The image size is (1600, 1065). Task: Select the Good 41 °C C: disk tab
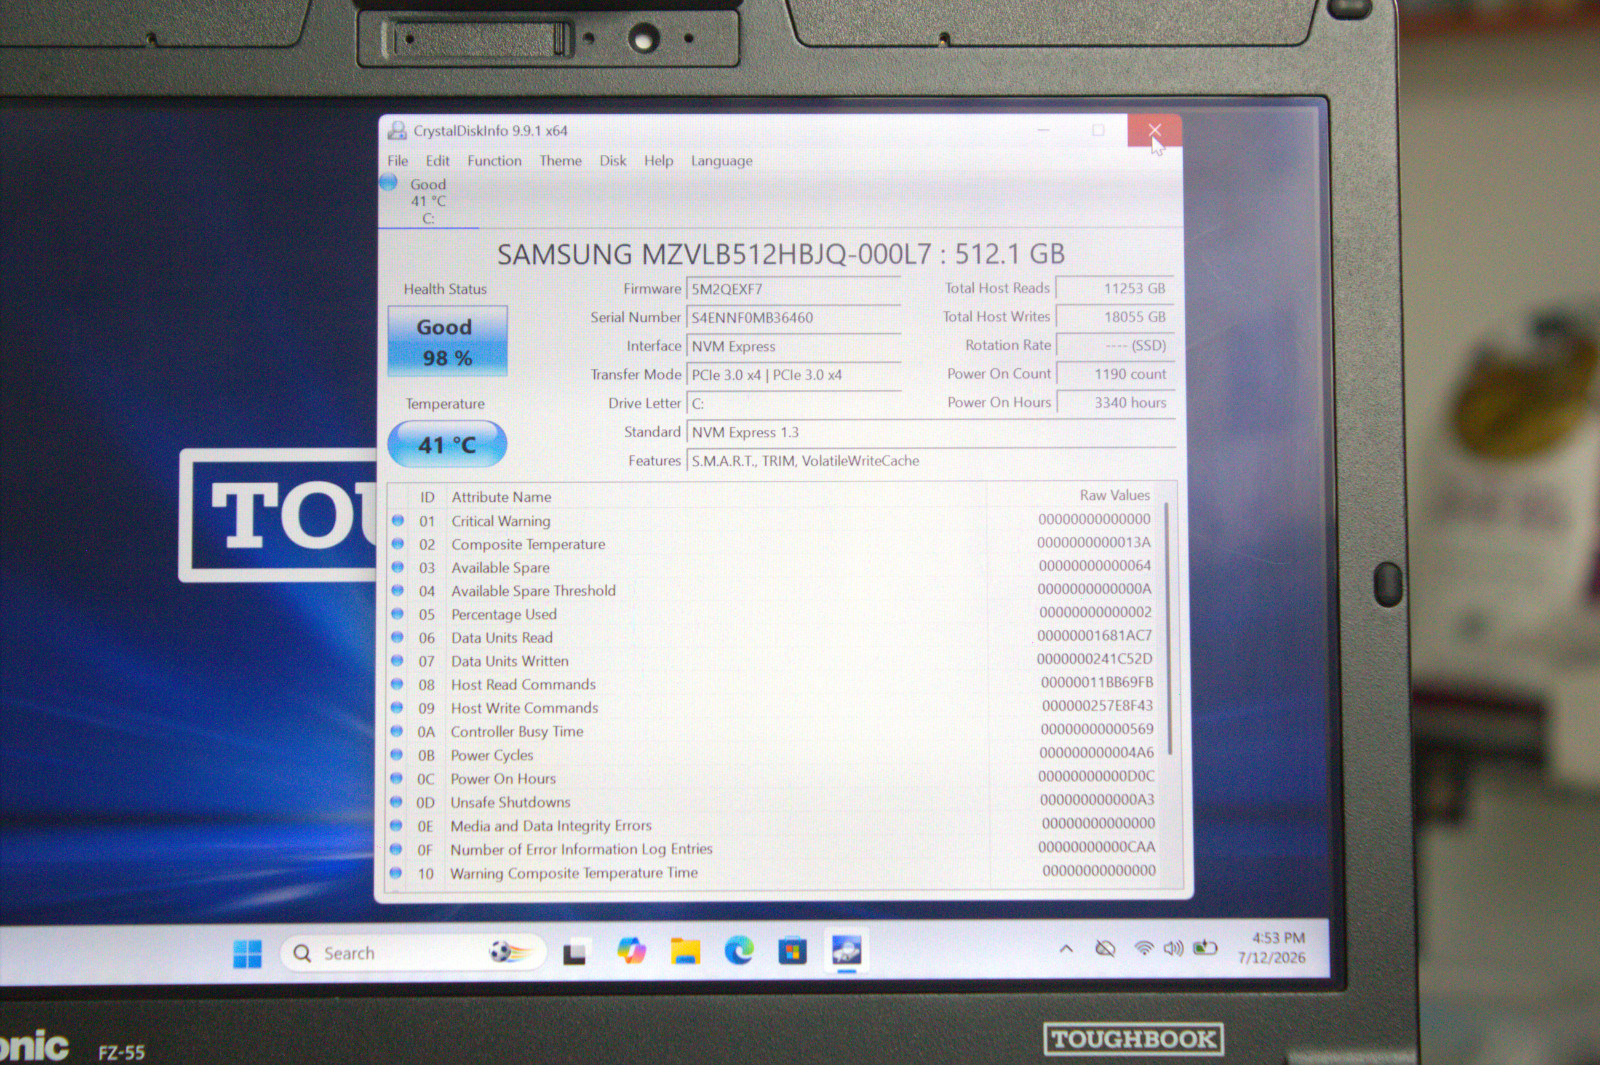(428, 201)
